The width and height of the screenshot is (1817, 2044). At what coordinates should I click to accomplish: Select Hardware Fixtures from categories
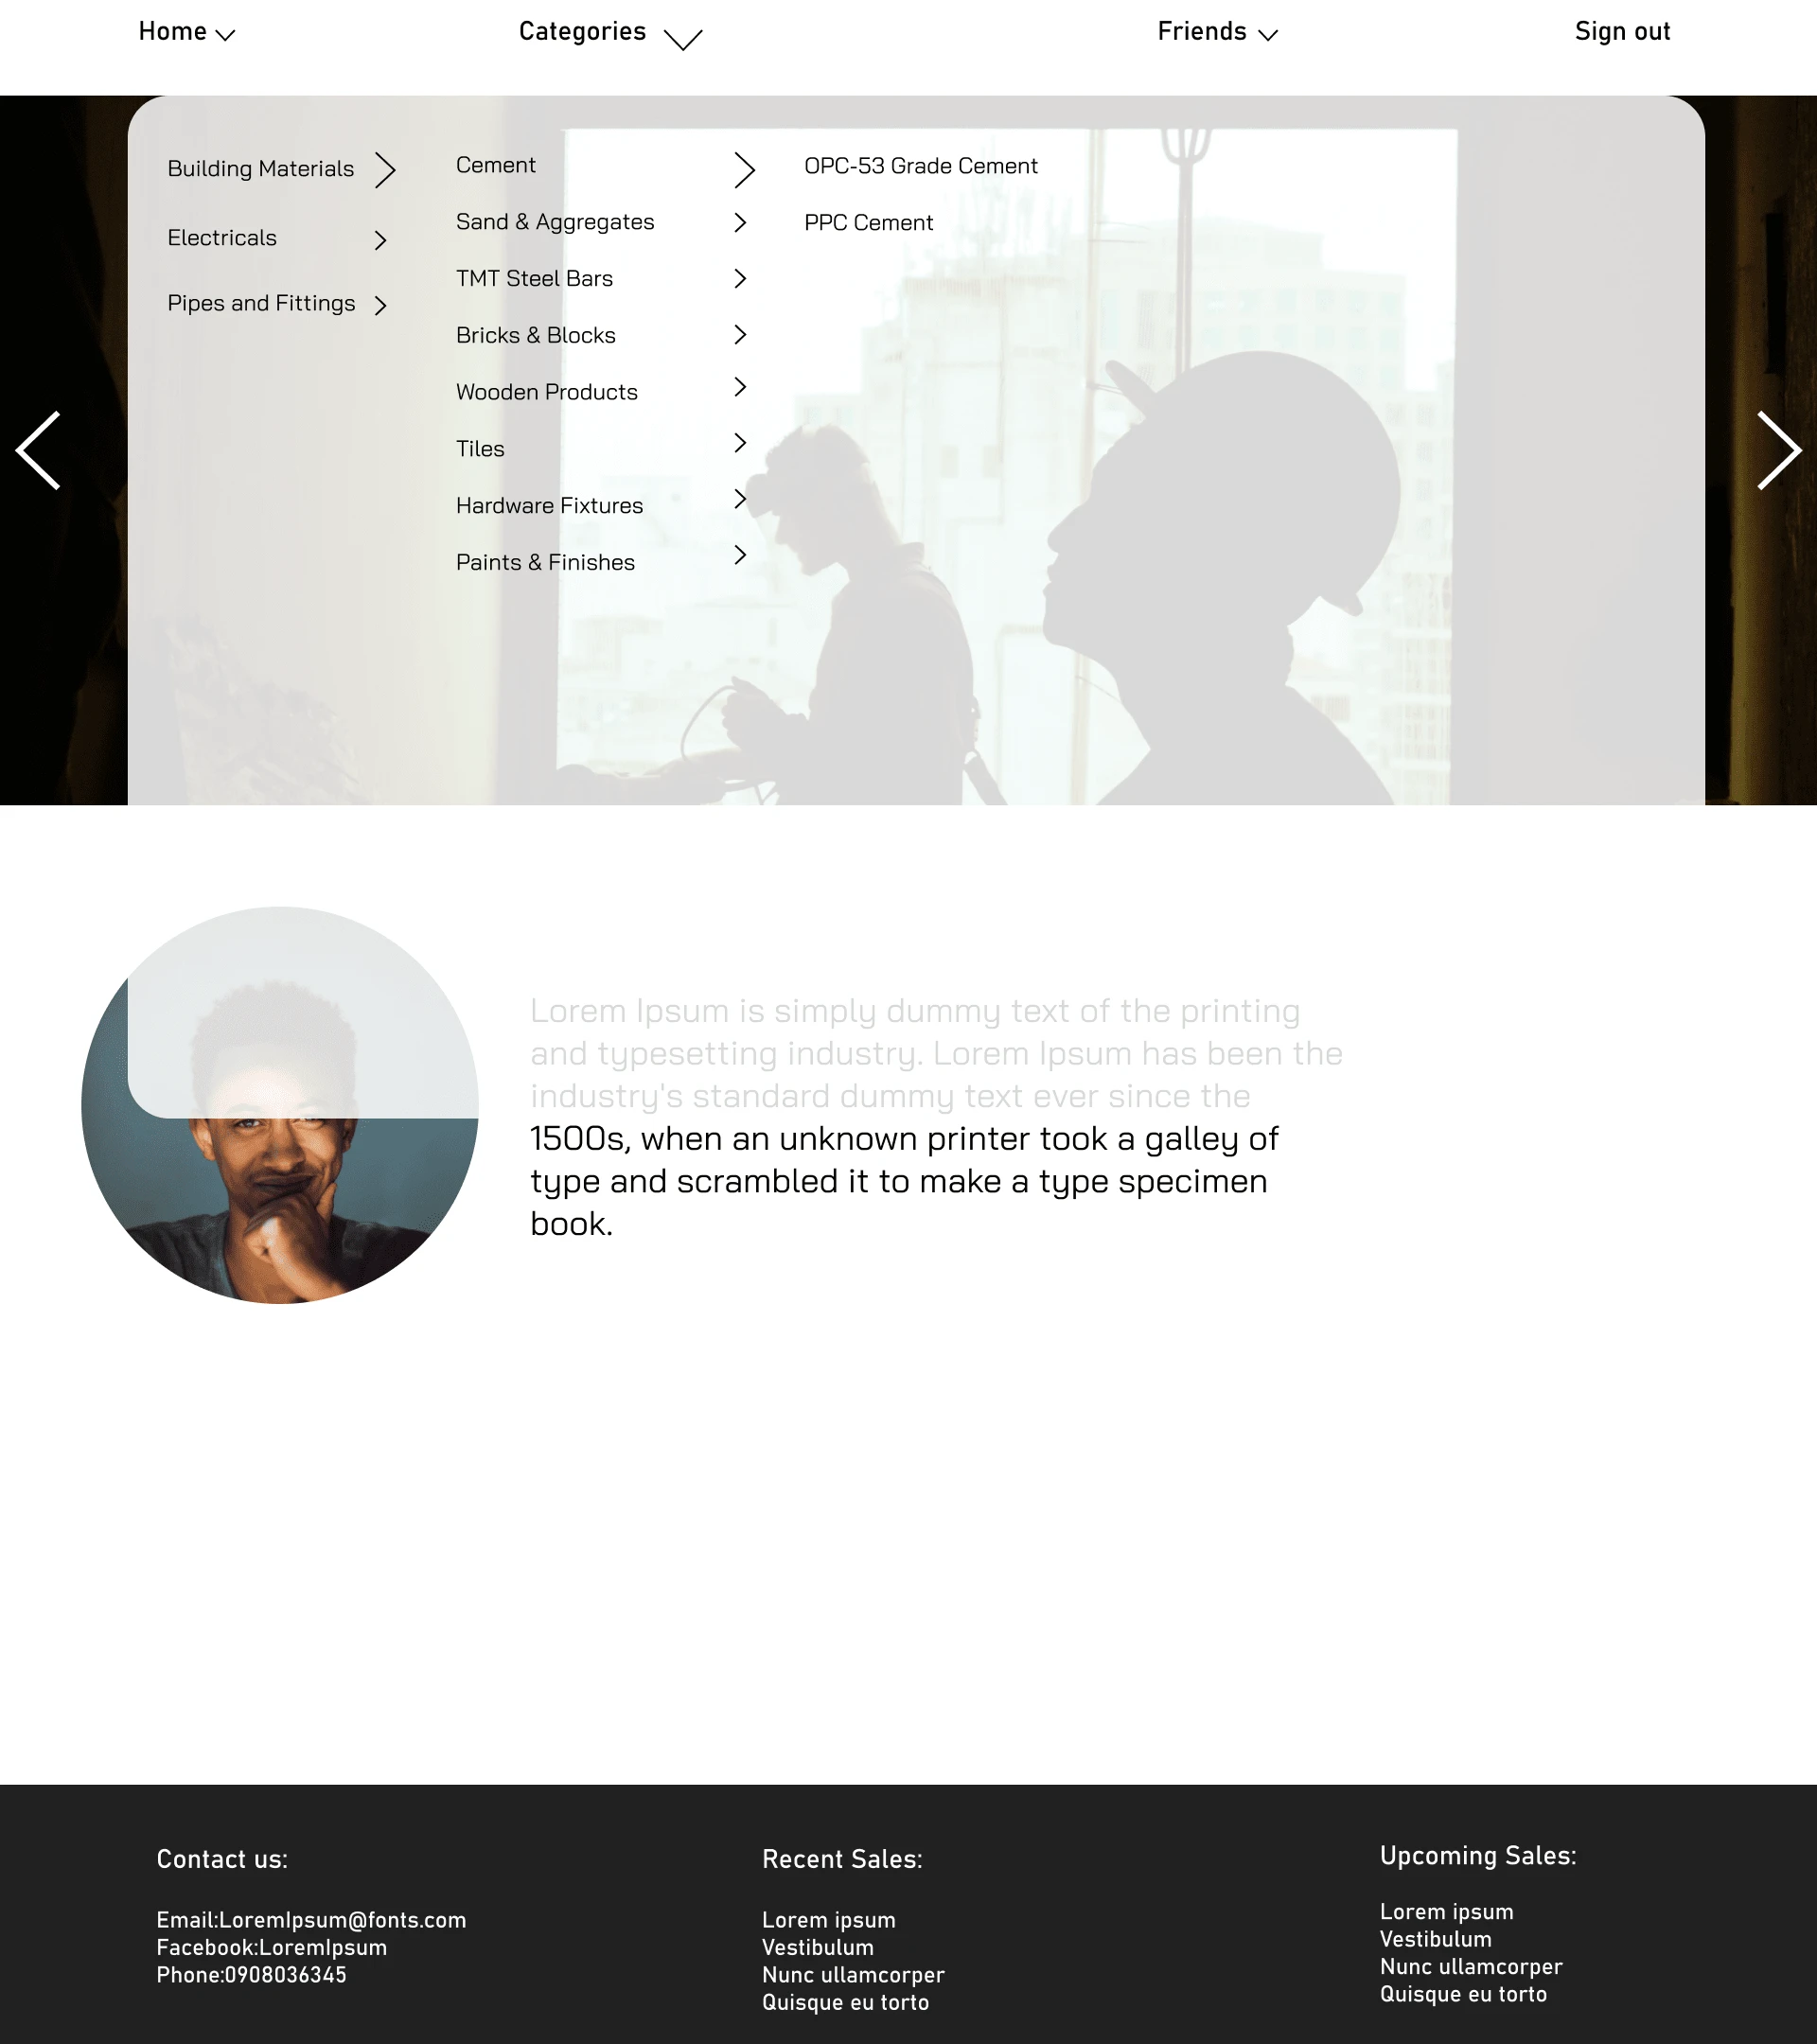[551, 505]
